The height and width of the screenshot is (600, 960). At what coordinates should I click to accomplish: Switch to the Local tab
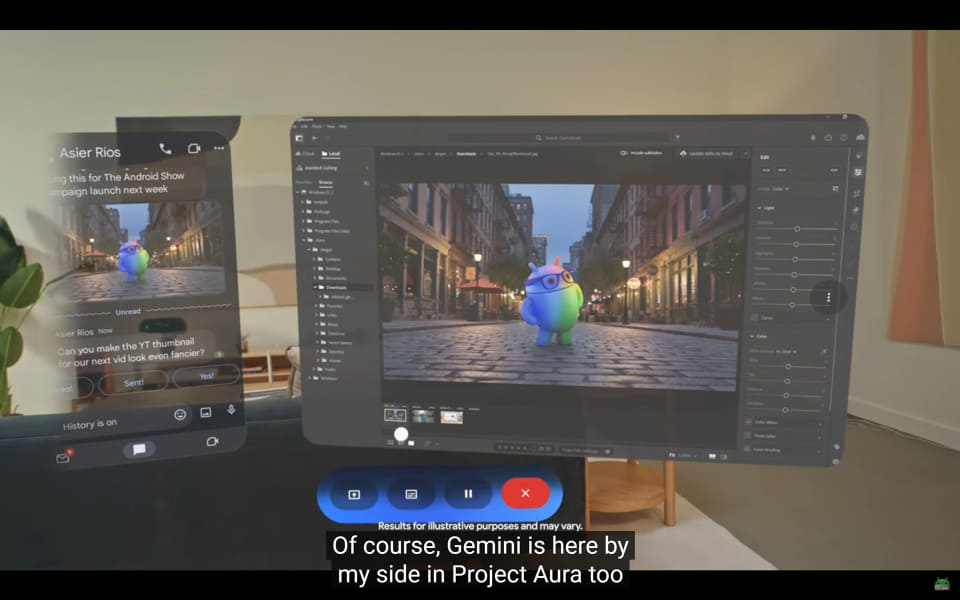coord(331,154)
